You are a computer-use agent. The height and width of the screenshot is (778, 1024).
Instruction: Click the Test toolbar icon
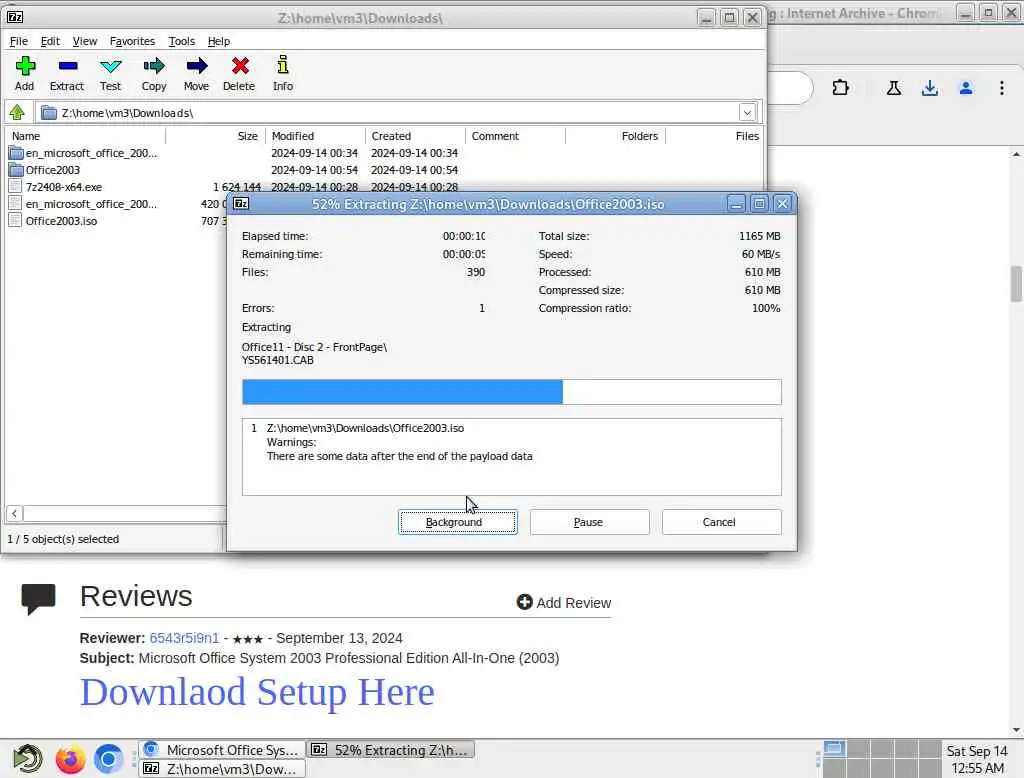(110, 66)
